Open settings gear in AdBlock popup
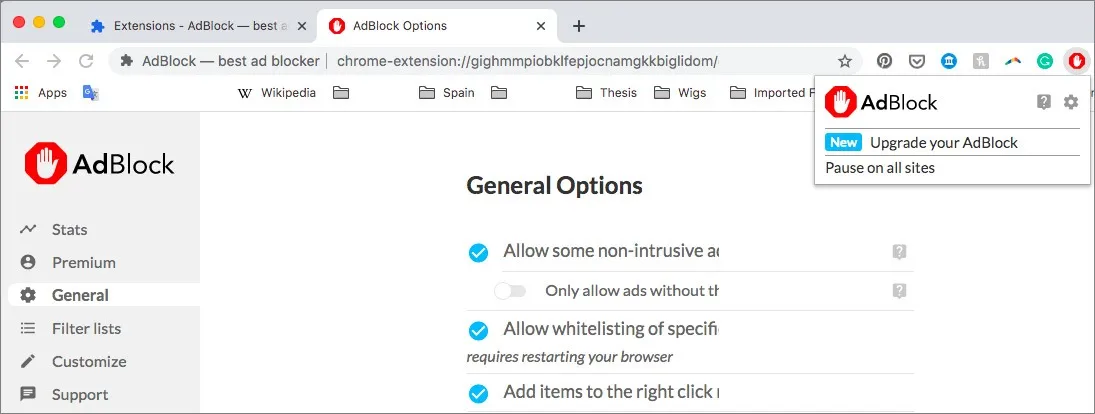1095x414 pixels. coord(1071,102)
